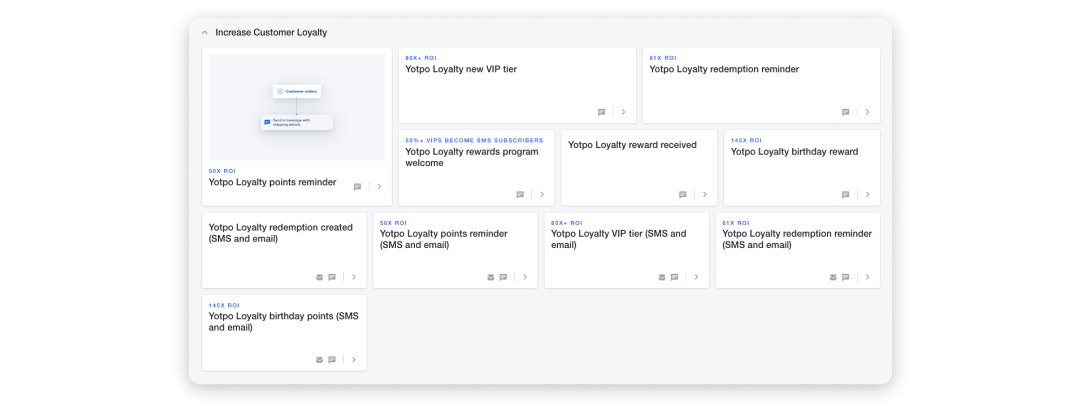Open arrow on VIP tier (SMS and email)
This screenshot has height=403, width=1080.
[x=696, y=277]
